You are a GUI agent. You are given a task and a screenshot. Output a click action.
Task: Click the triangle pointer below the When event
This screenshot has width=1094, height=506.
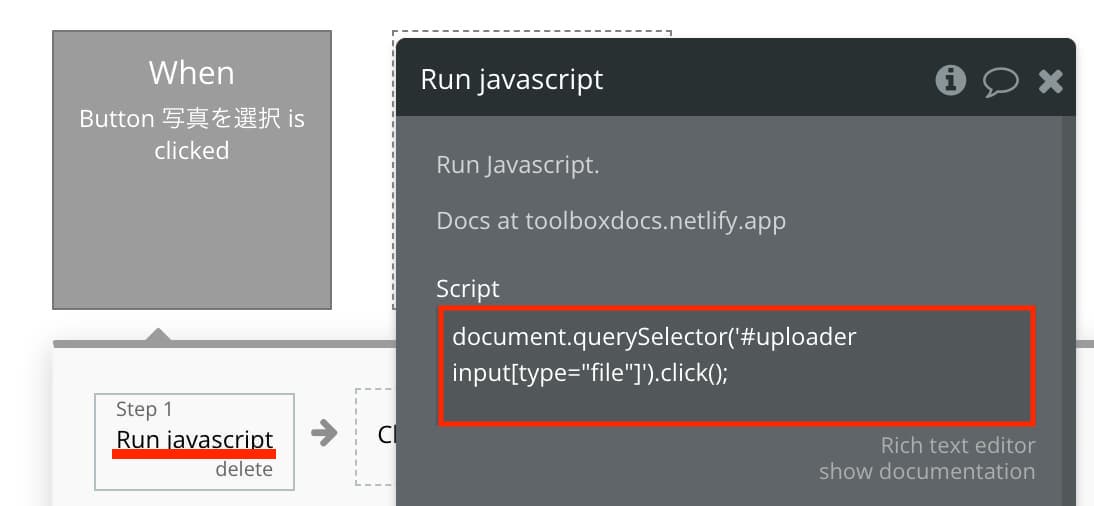[158, 335]
